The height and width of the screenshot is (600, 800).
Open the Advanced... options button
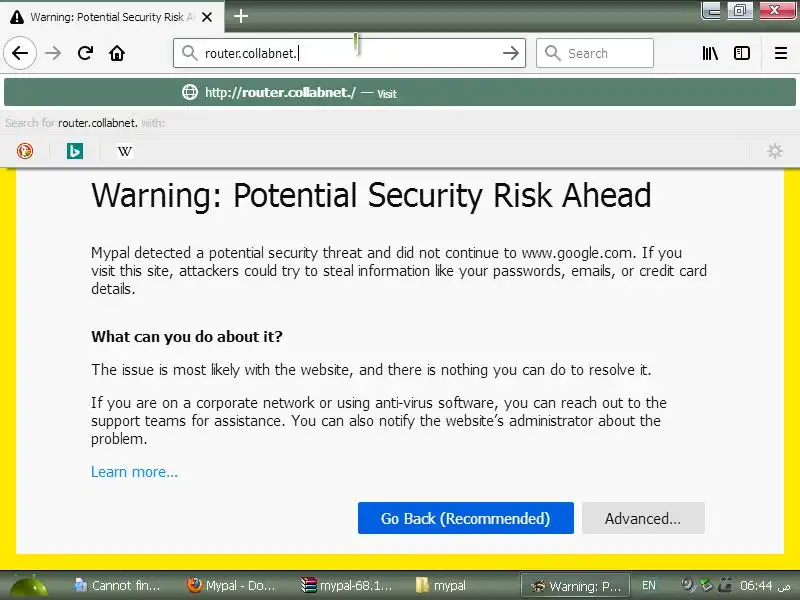643,518
